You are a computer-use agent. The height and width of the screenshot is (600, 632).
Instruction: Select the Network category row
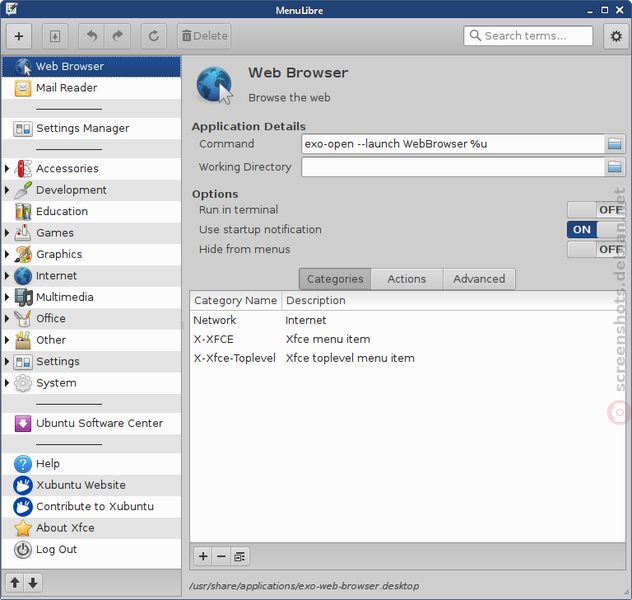[407, 320]
